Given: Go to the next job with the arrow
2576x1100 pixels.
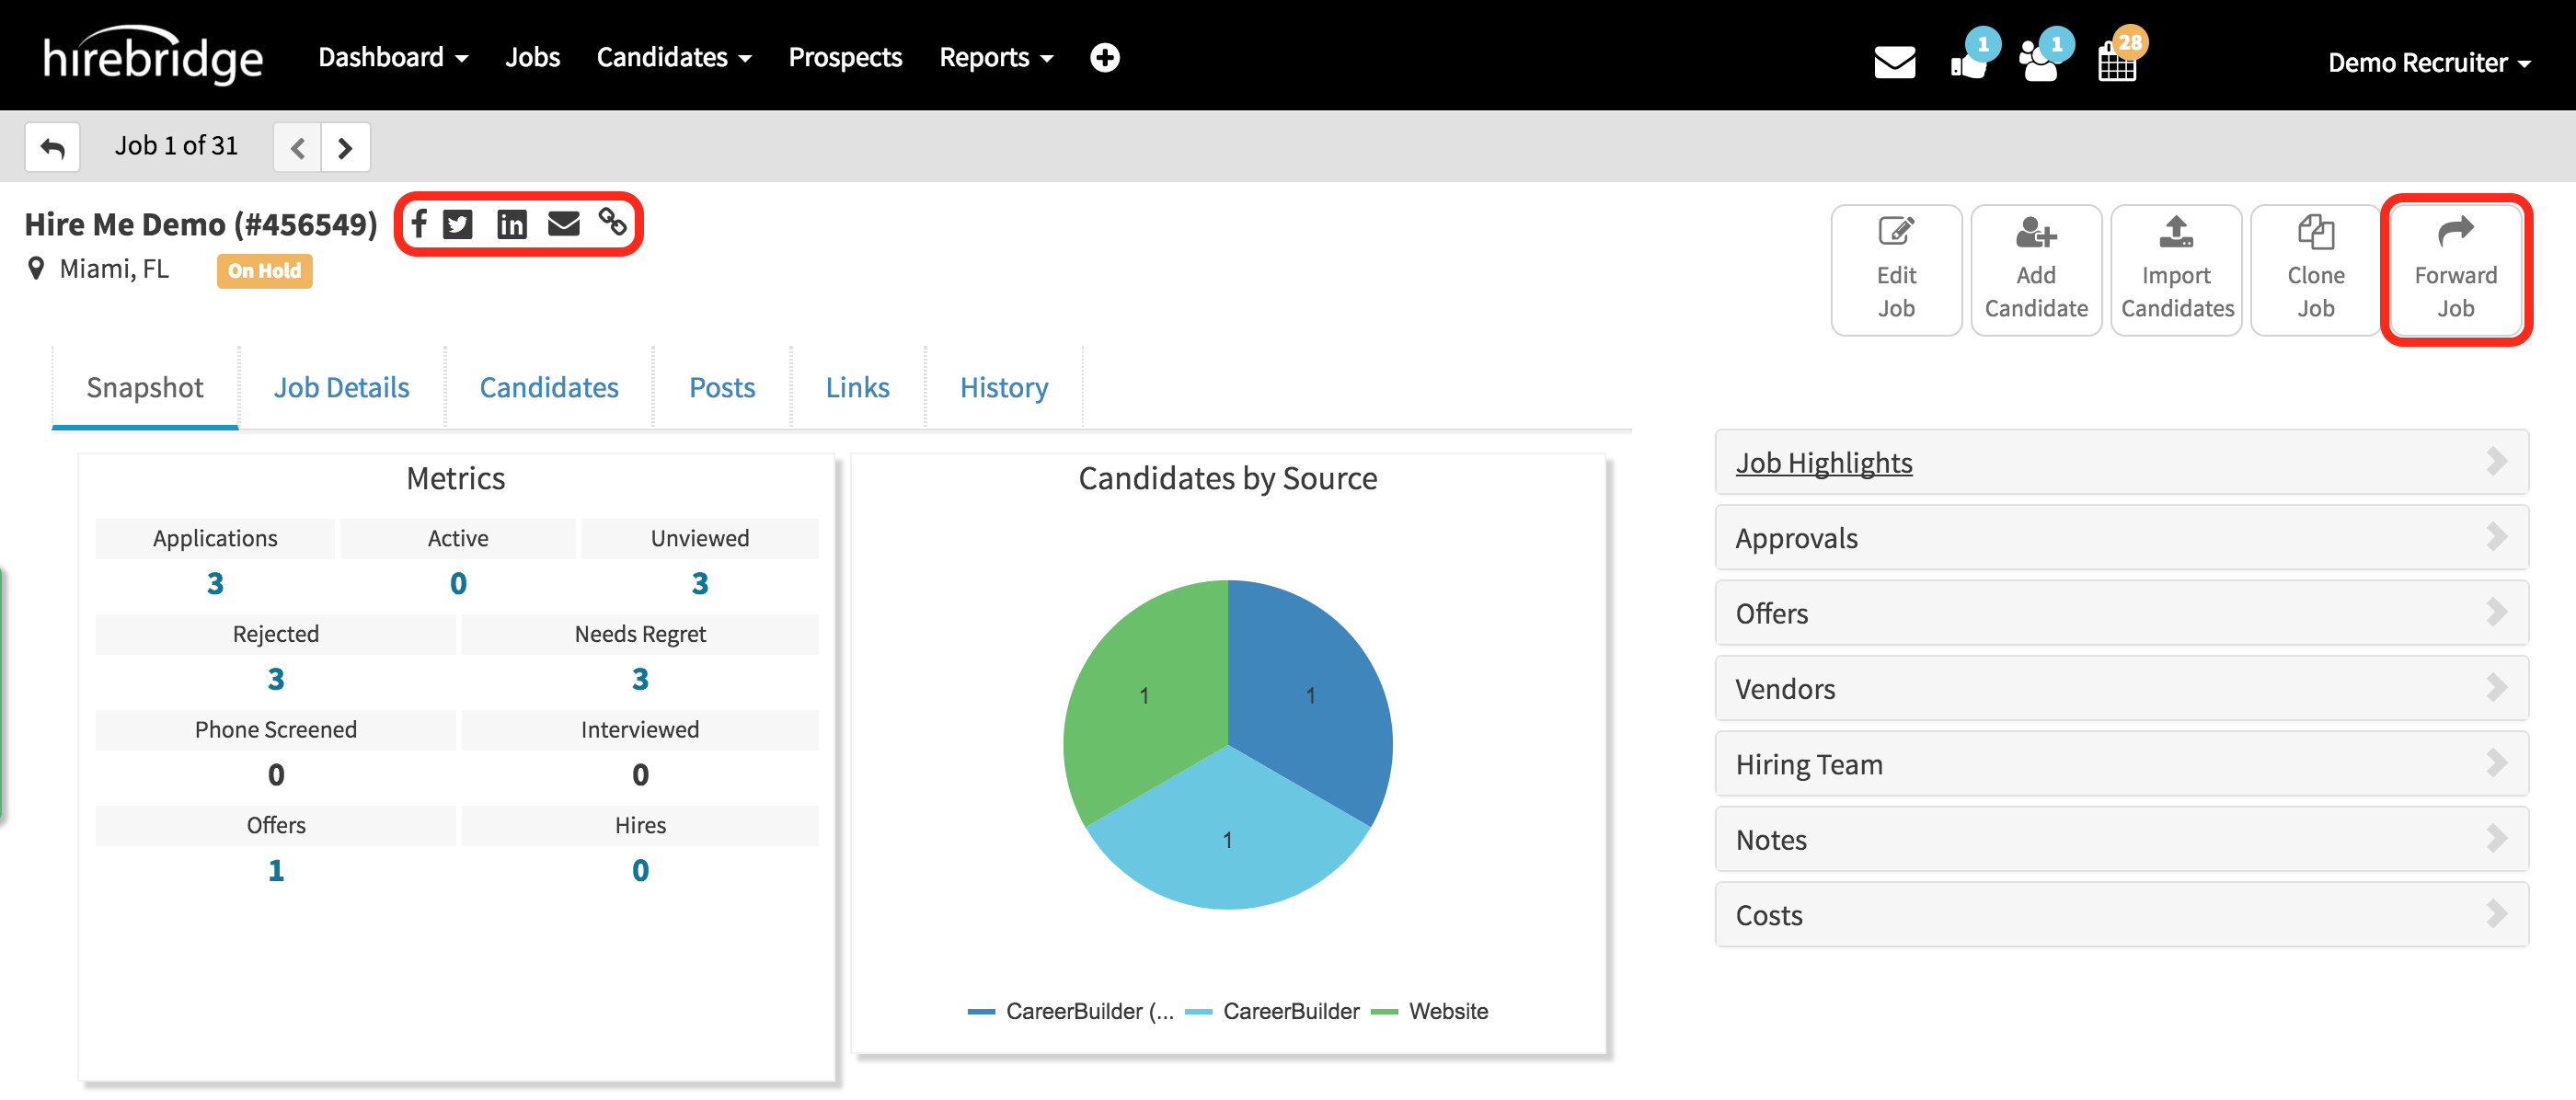Looking at the screenshot, I should 345,146.
